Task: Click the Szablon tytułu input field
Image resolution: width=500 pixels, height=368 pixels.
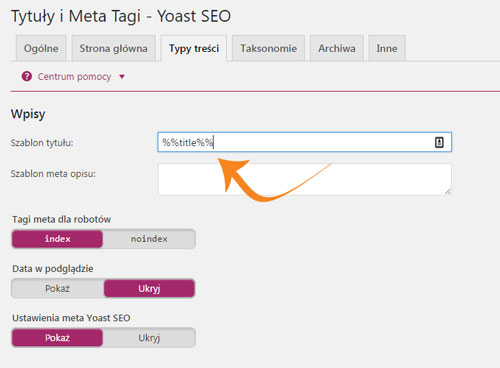Action: pos(304,142)
